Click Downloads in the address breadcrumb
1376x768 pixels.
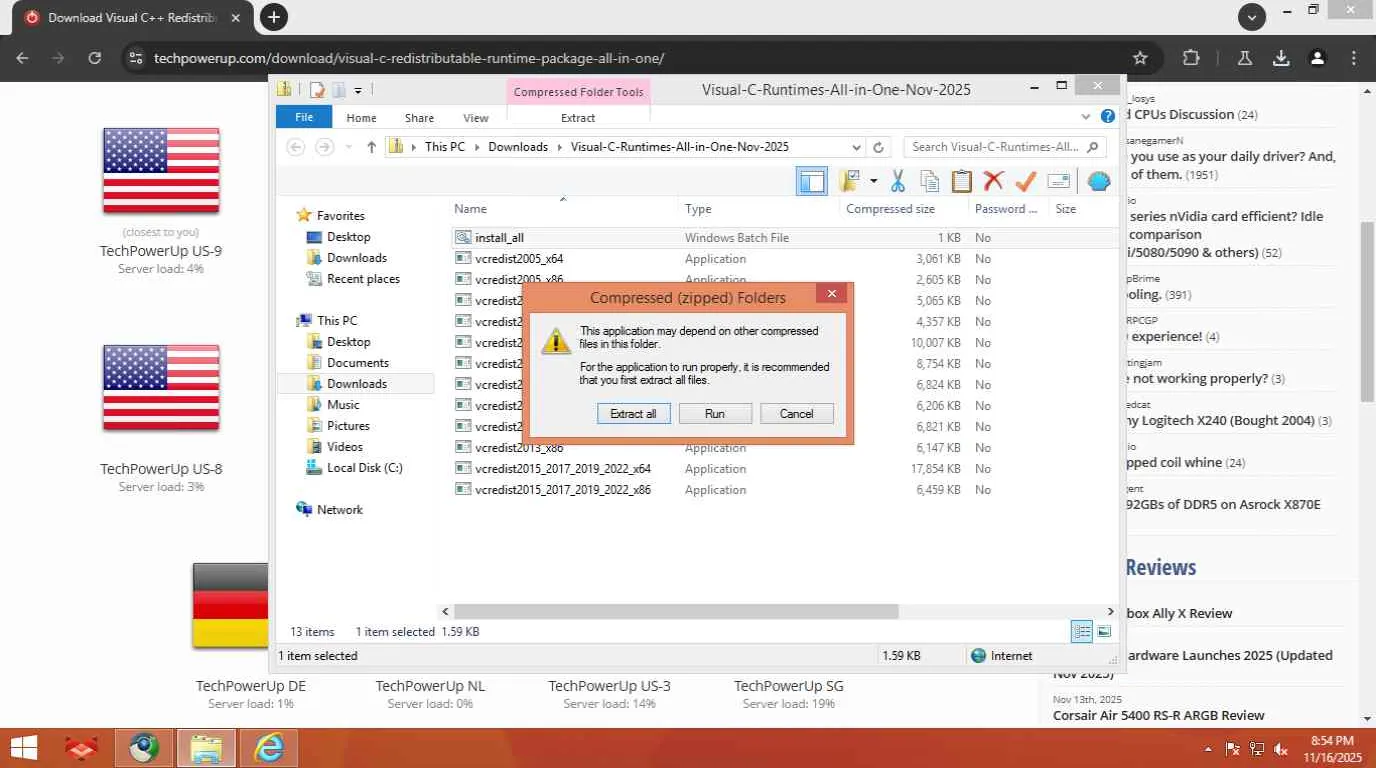pos(518,147)
